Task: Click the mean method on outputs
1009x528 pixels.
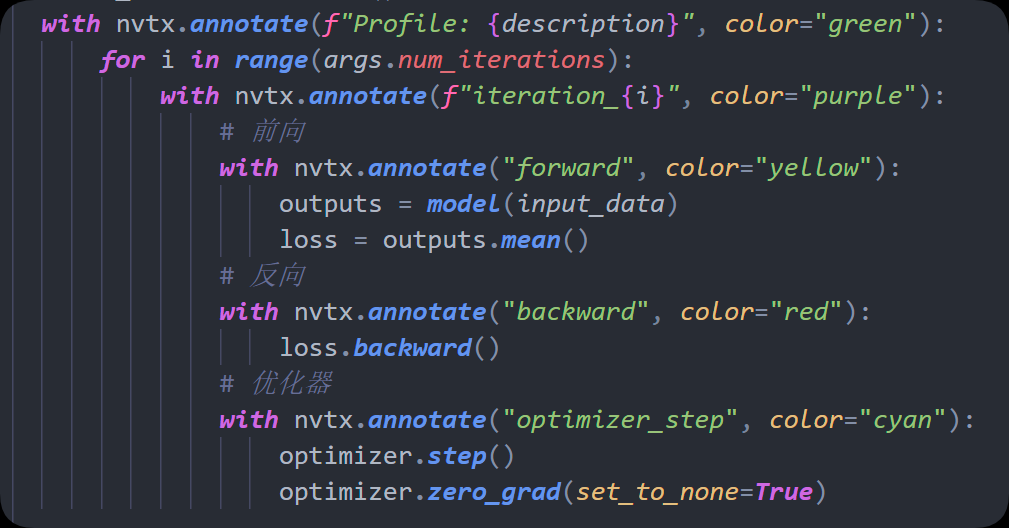Action: coord(529,240)
